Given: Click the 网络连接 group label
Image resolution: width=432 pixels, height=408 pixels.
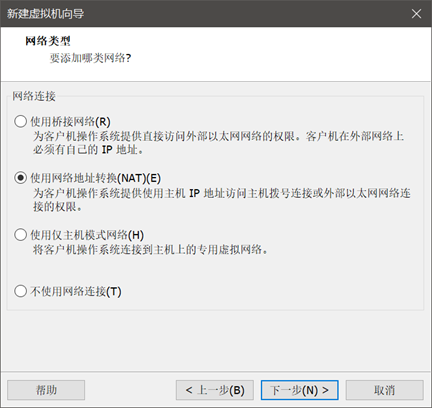Looking at the screenshot, I should click(34, 96).
